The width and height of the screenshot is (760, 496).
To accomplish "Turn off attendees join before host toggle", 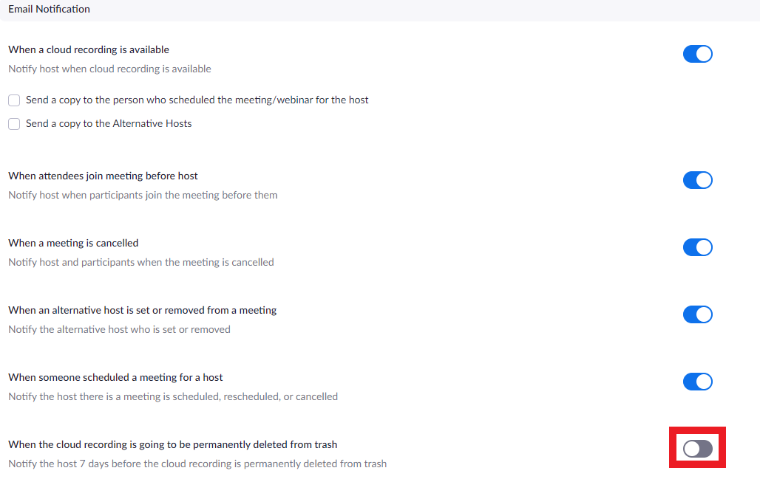I will [697, 180].
